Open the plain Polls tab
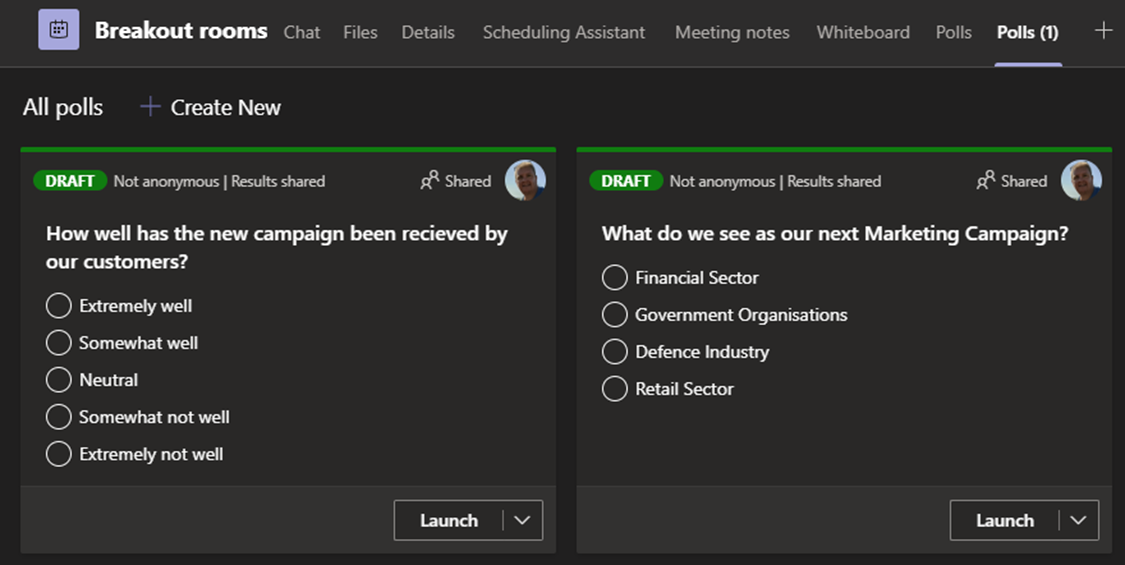This screenshot has height=565, width=1125. (954, 32)
